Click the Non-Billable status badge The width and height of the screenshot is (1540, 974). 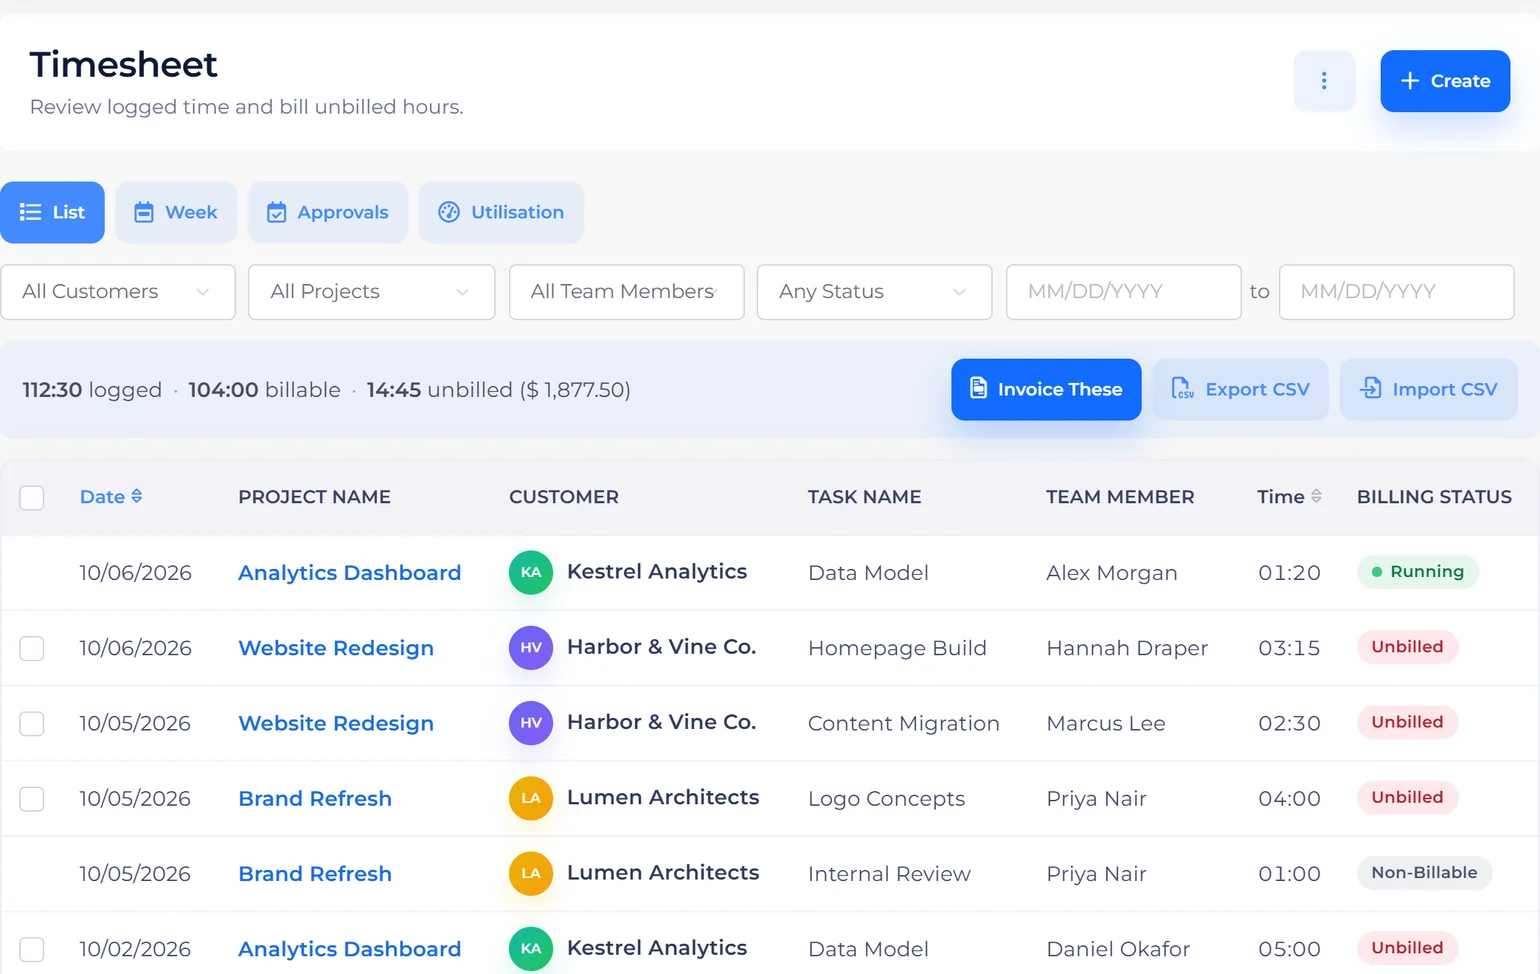[1424, 872]
